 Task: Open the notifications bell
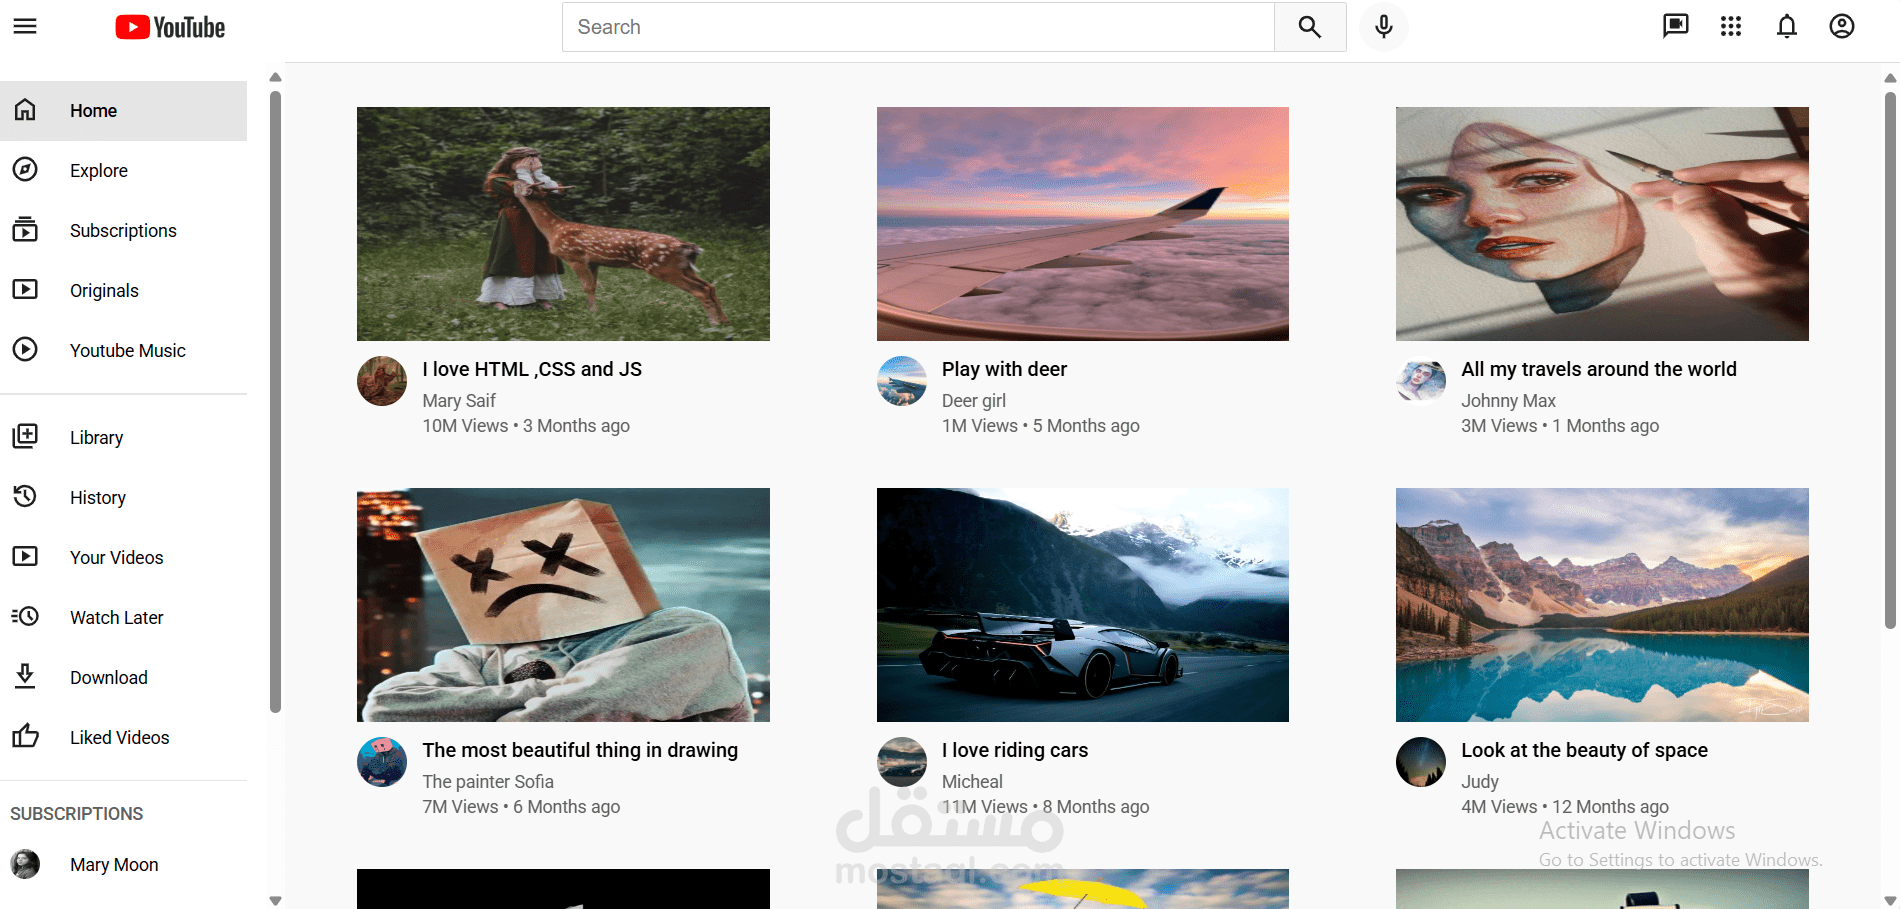[x=1787, y=27]
